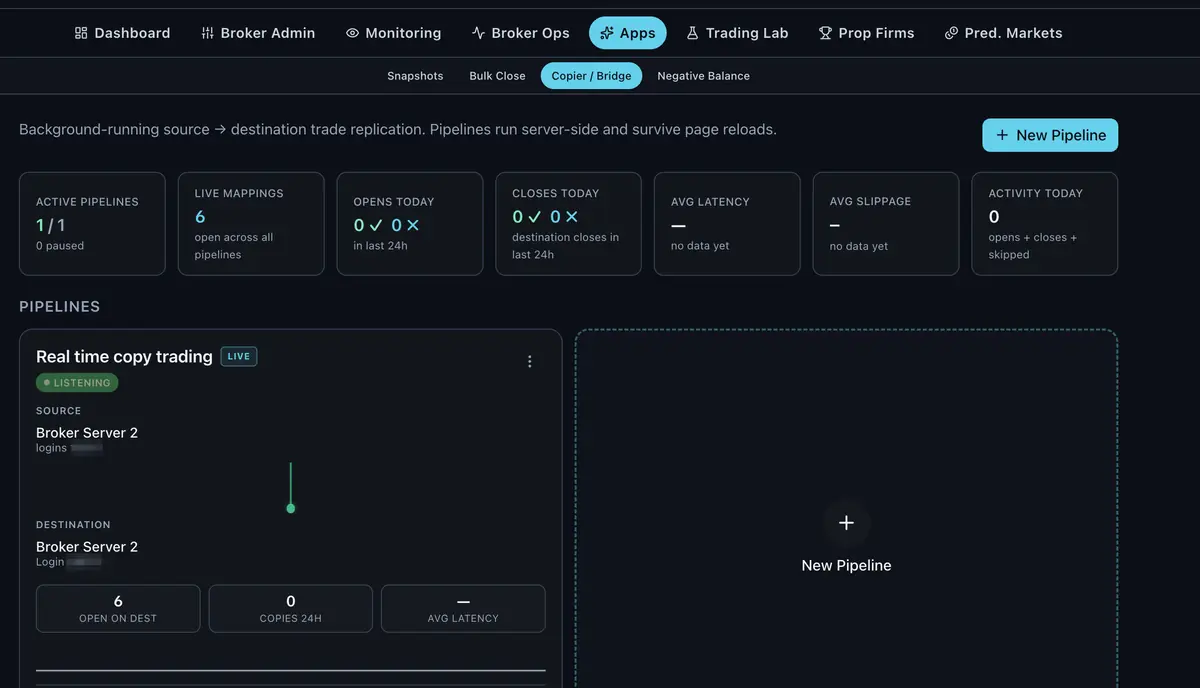Click the Live Mappings stat card

click(x=251, y=224)
